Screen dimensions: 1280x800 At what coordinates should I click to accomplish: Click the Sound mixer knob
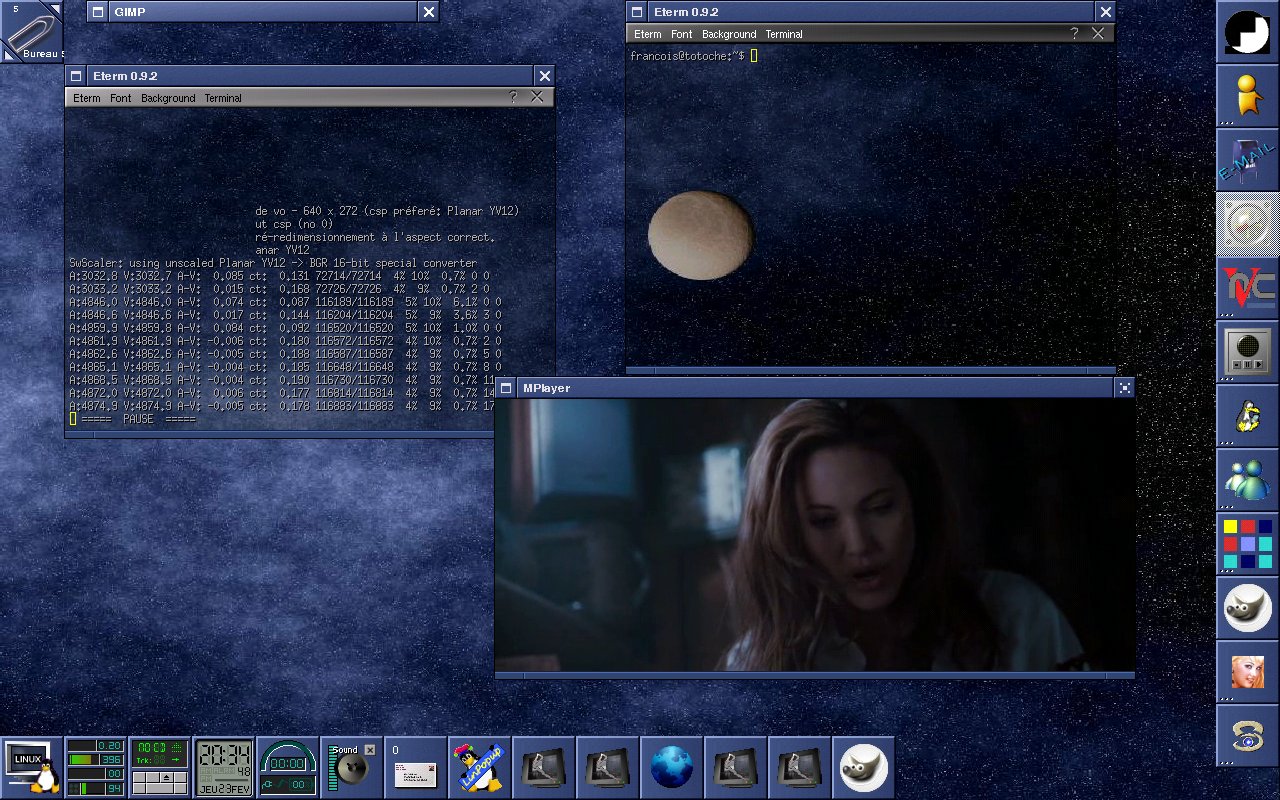tap(354, 771)
